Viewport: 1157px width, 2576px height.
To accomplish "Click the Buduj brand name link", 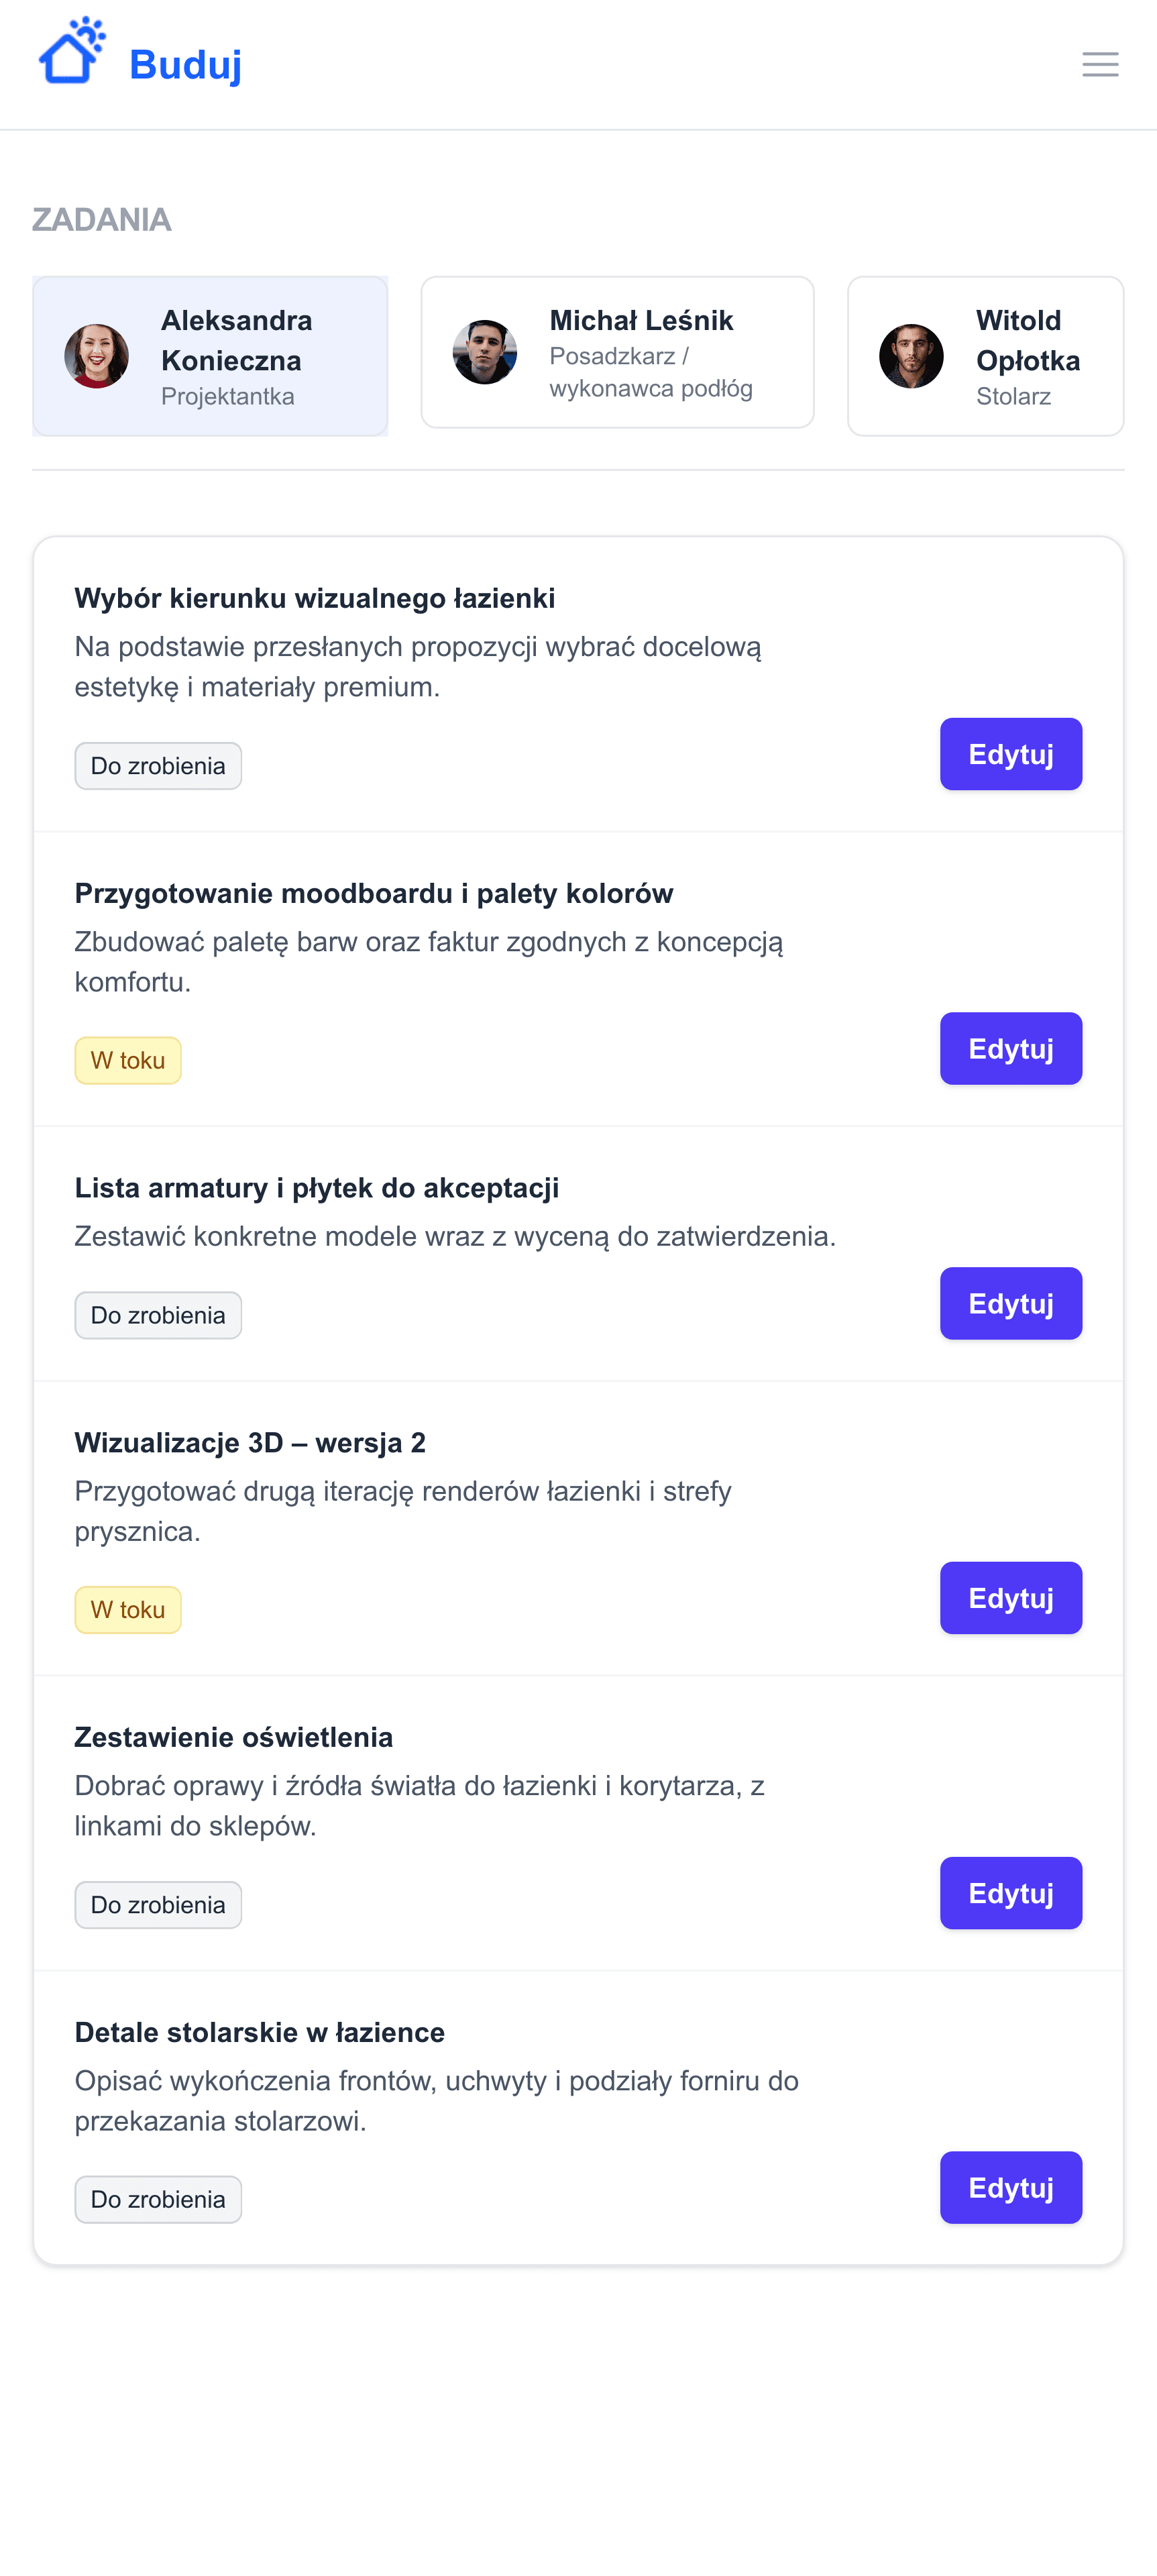I will click(x=185, y=65).
